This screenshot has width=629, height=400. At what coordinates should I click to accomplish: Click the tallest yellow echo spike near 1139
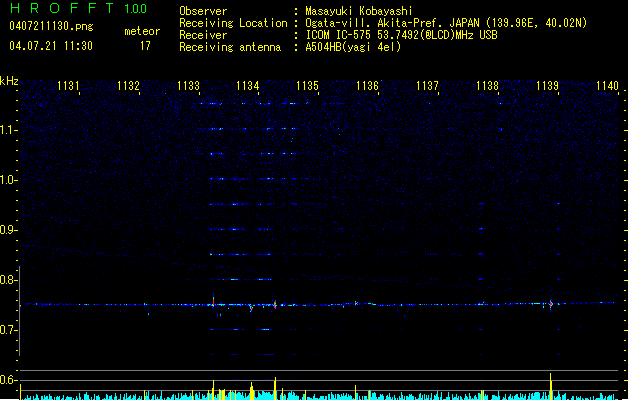(x=551, y=386)
